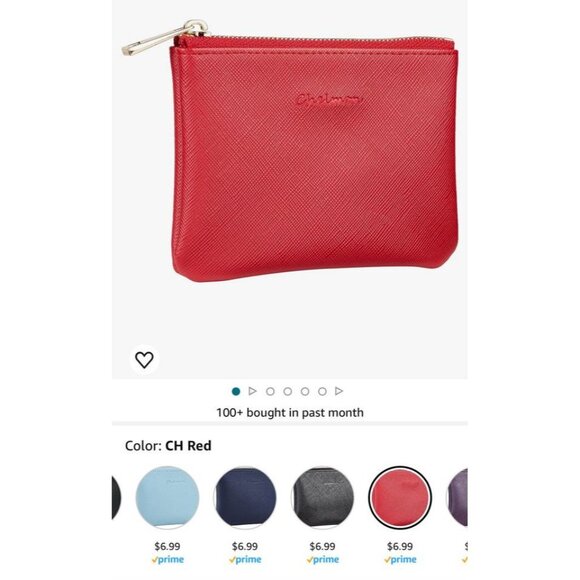This screenshot has height=580, width=580.
Task: Select the first filled image indicator dot
Action: point(236,391)
